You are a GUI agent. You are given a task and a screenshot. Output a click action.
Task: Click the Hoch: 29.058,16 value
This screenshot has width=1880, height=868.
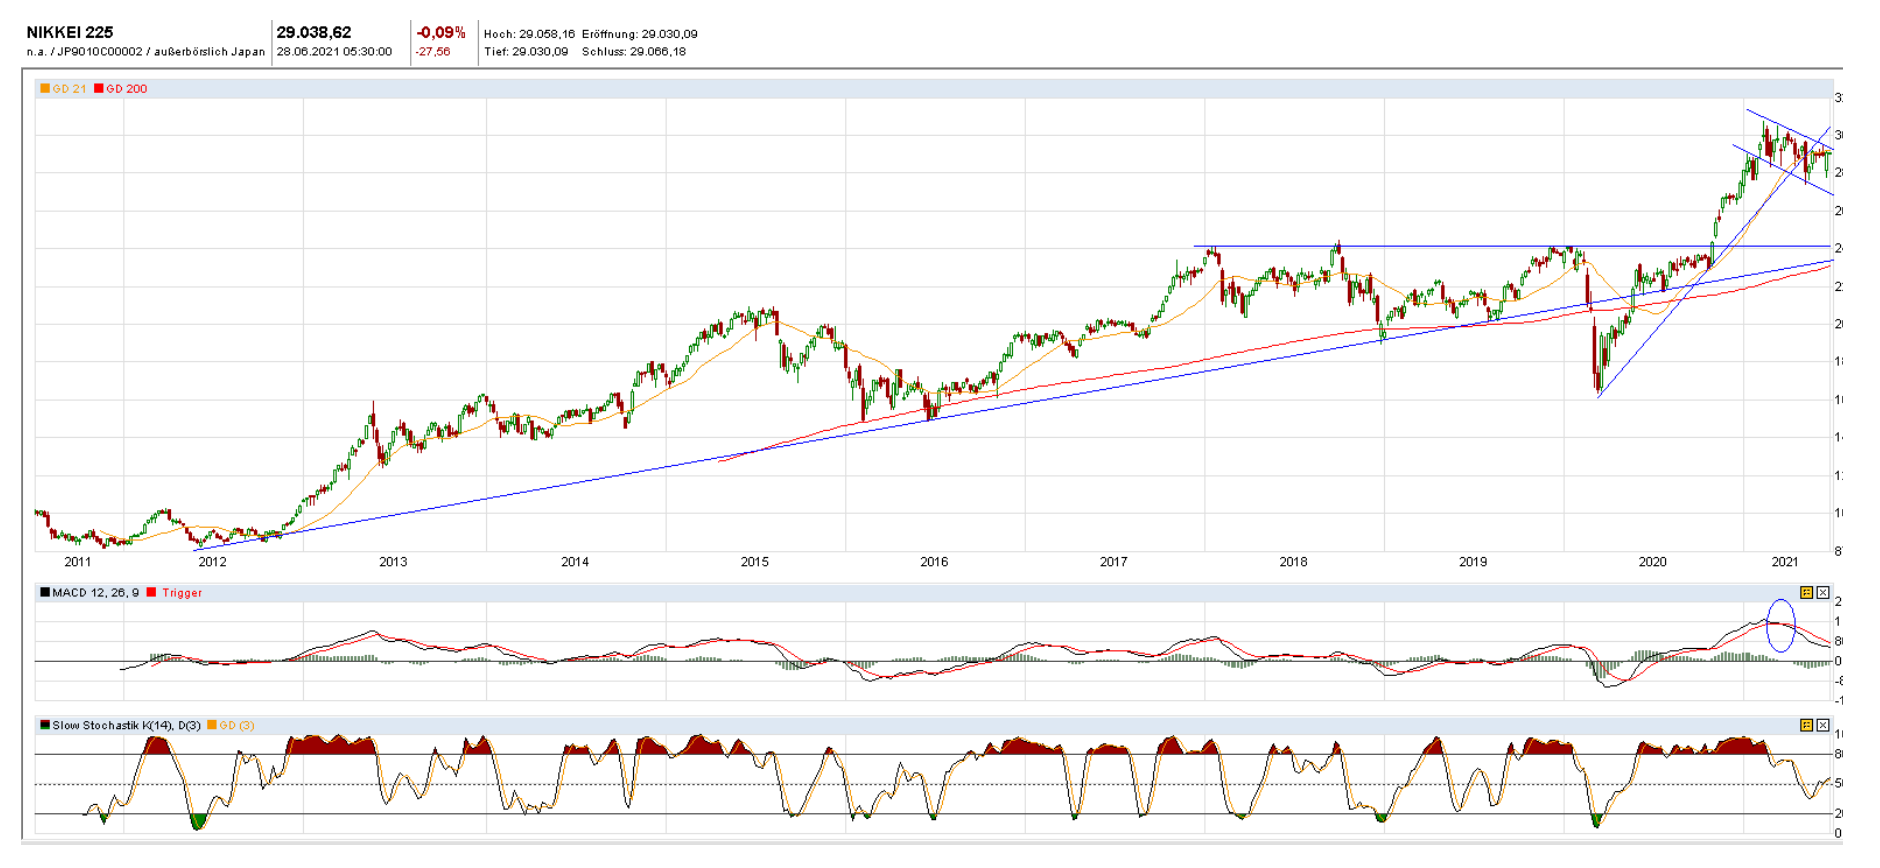click(x=529, y=34)
